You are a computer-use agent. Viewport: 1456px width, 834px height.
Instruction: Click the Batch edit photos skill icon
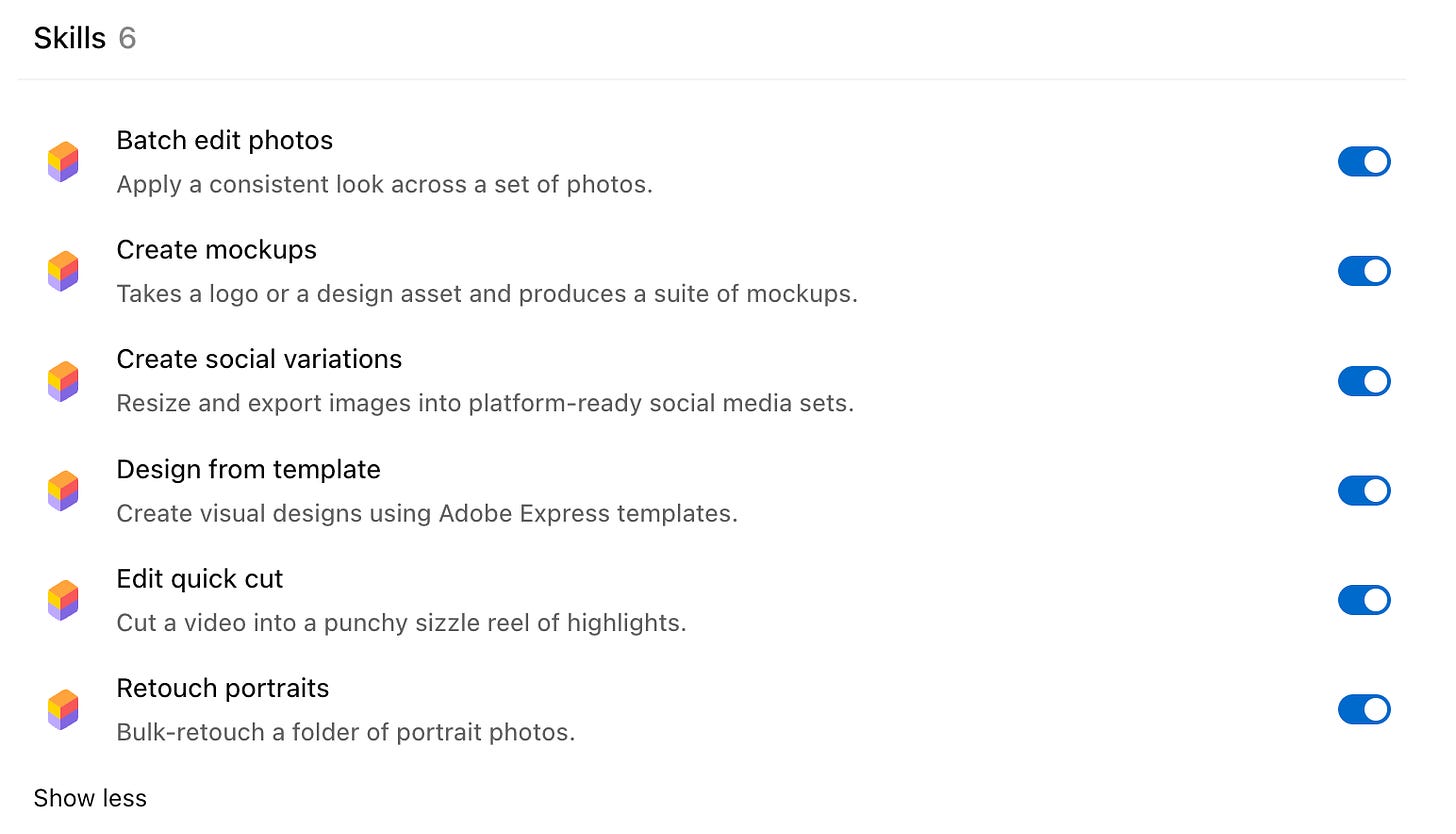pos(63,162)
